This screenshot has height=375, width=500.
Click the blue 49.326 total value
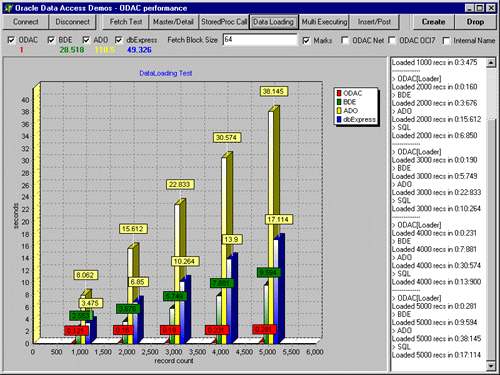[x=139, y=50]
